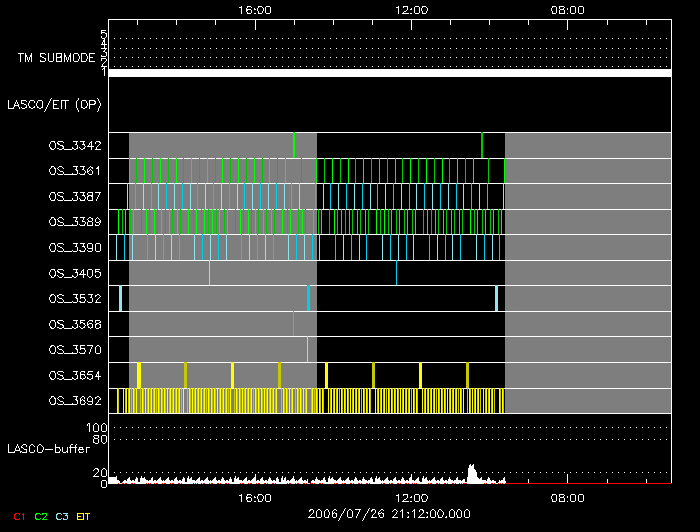700x532 pixels.
Task: Click the red C1 legend entry
Action: 19,516
